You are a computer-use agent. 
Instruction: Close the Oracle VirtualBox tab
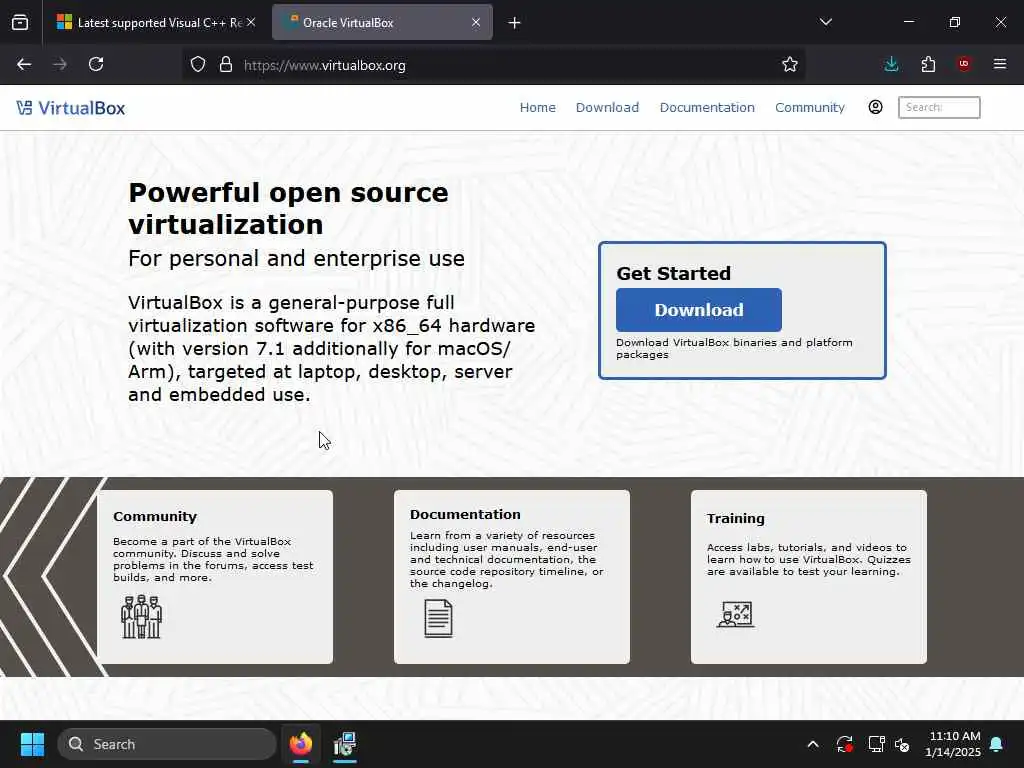476,22
